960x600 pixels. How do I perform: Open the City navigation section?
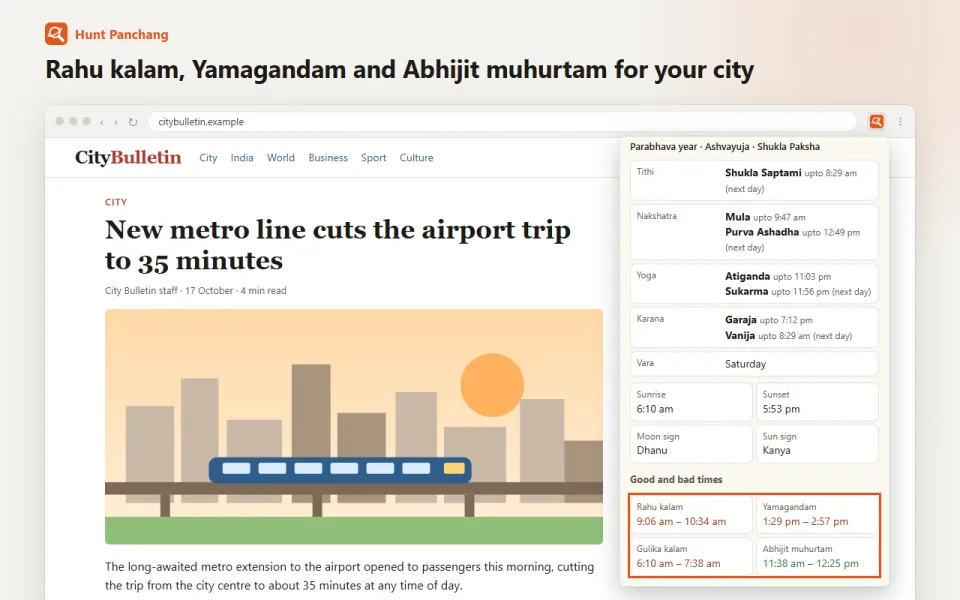click(x=208, y=157)
